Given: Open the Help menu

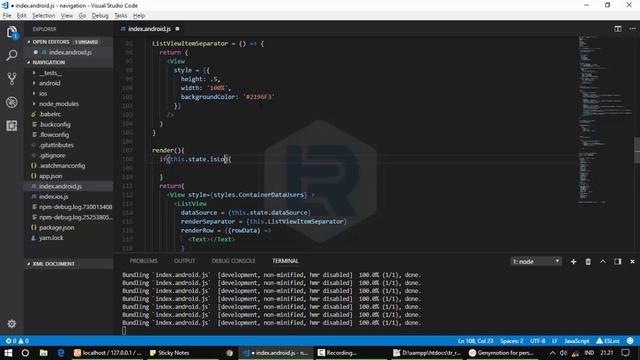Looking at the screenshot, I should coord(139,16).
